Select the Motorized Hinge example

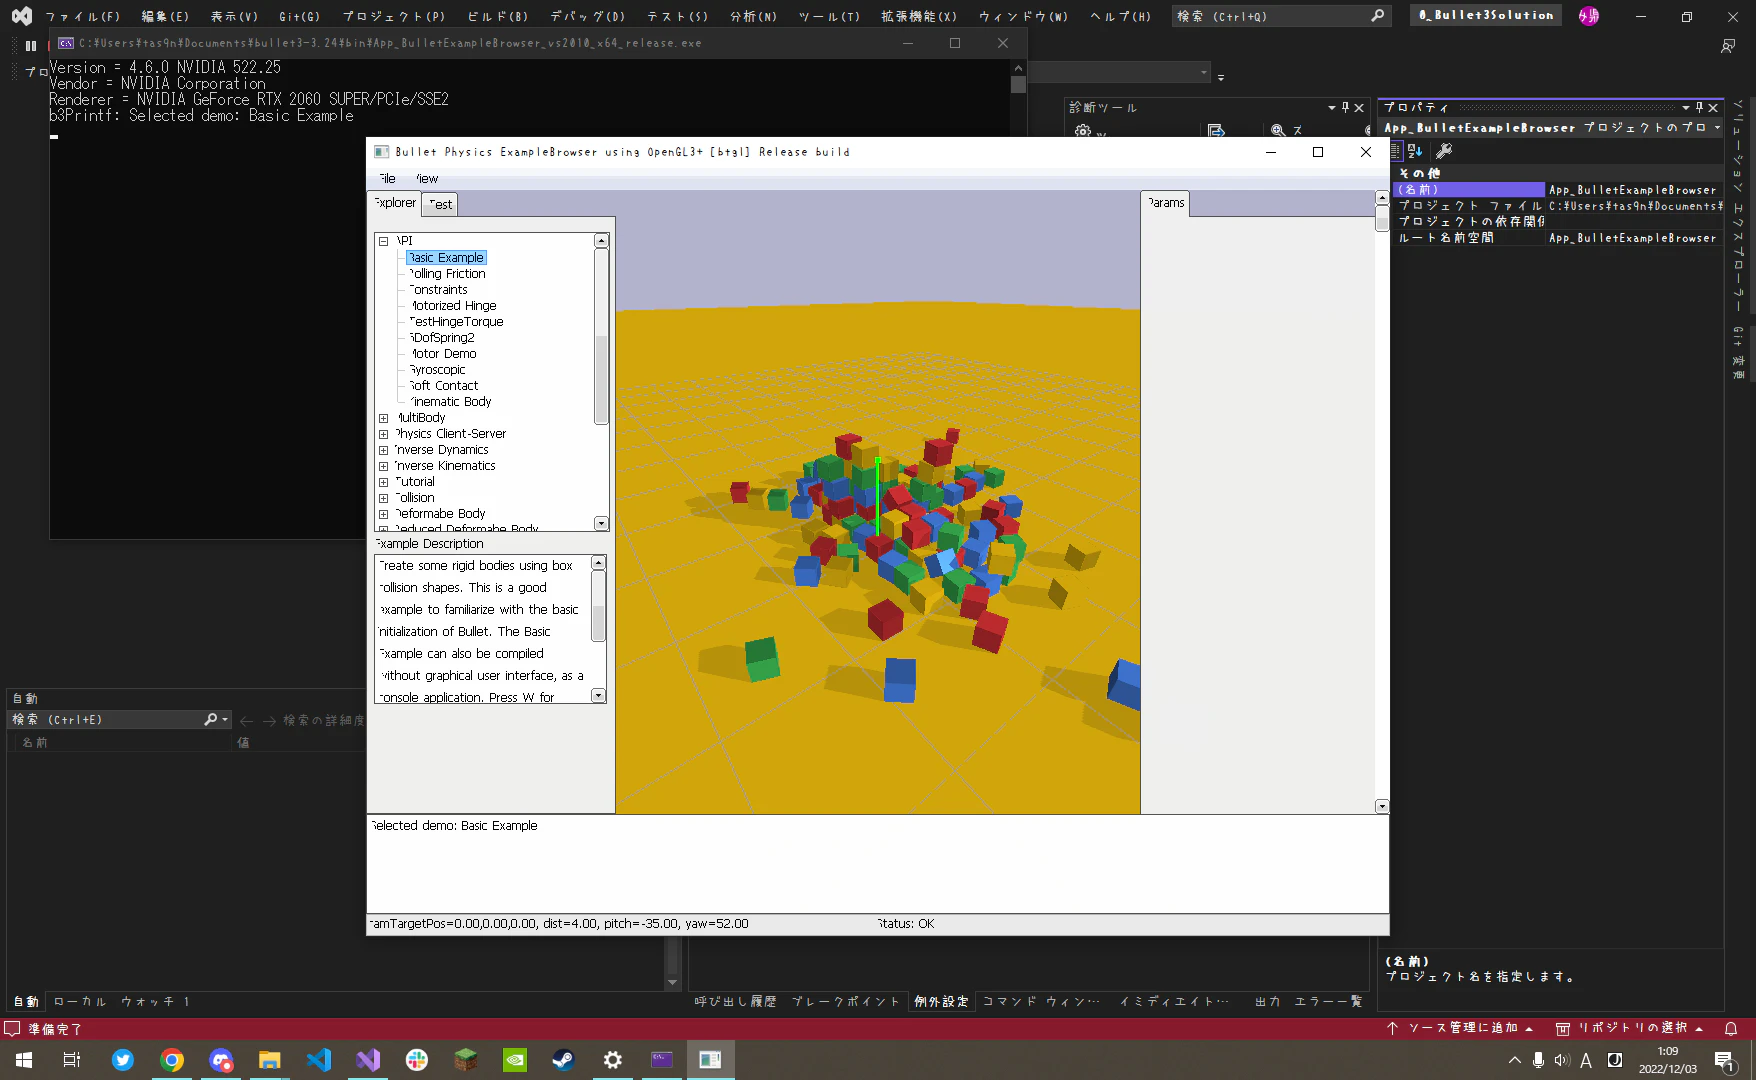(453, 306)
